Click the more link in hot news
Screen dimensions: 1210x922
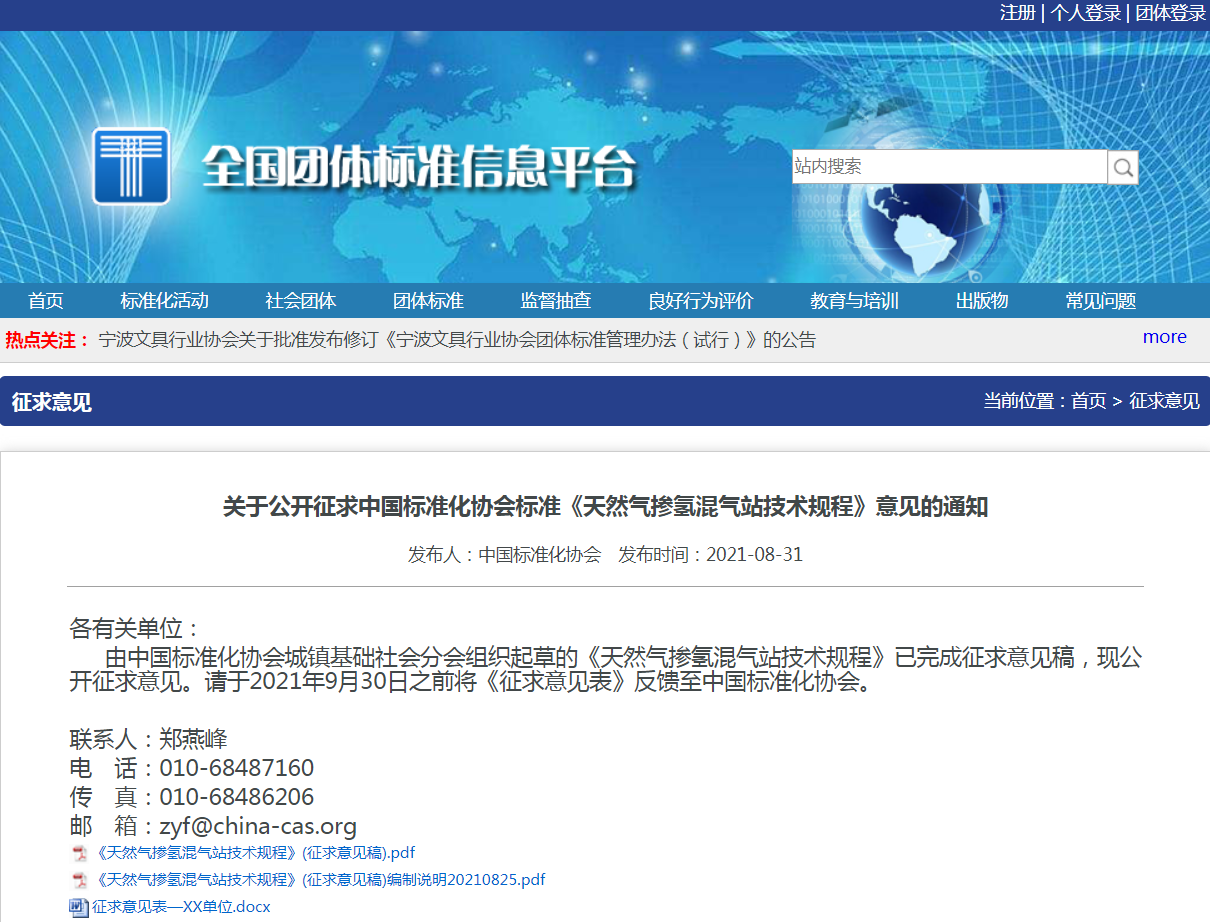point(1165,337)
